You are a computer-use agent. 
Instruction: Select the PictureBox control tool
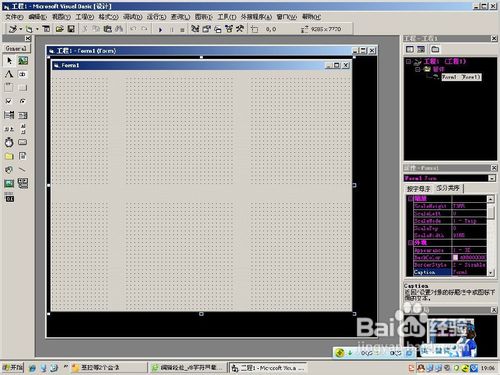[23, 61]
